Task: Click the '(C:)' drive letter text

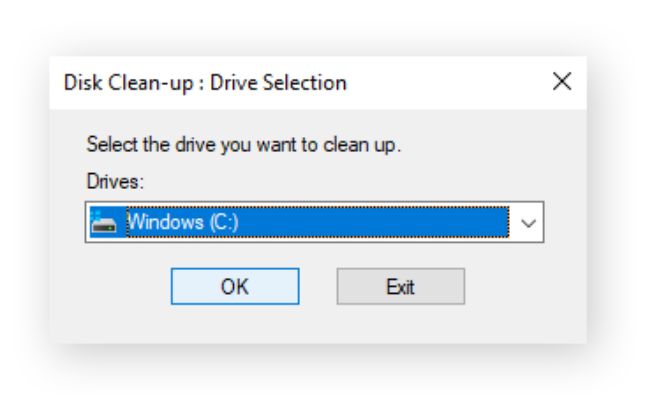Action: click(x=224, y=223)
